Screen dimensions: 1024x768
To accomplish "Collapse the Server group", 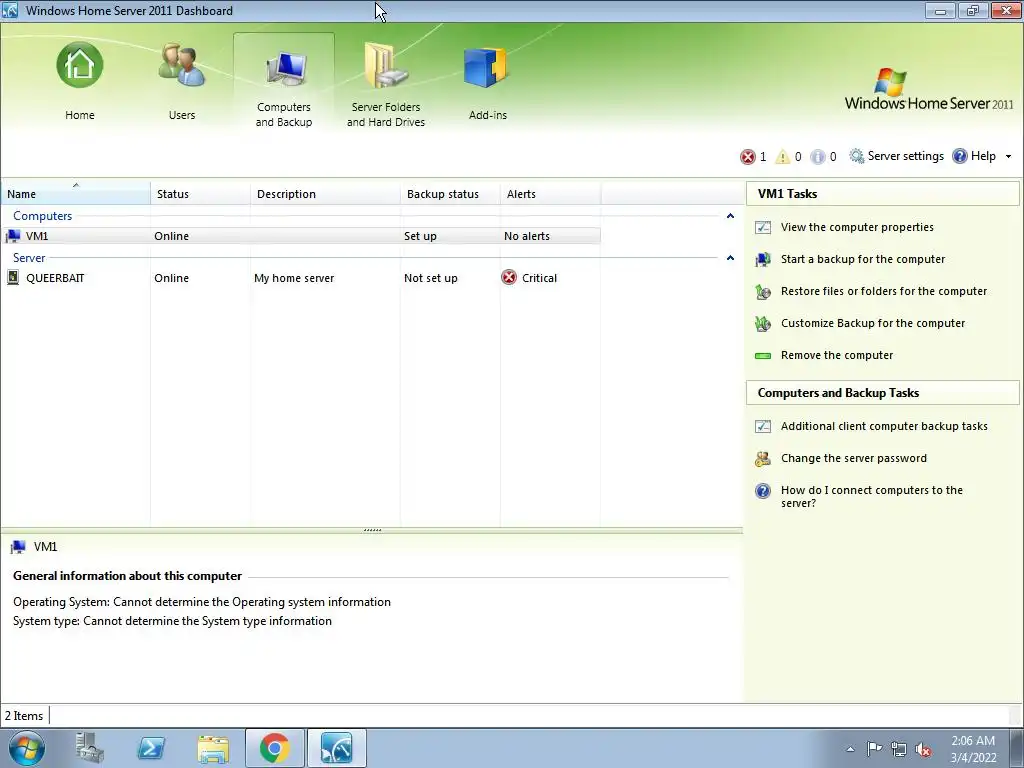I will pyautogui.click(x=730, y=257).
